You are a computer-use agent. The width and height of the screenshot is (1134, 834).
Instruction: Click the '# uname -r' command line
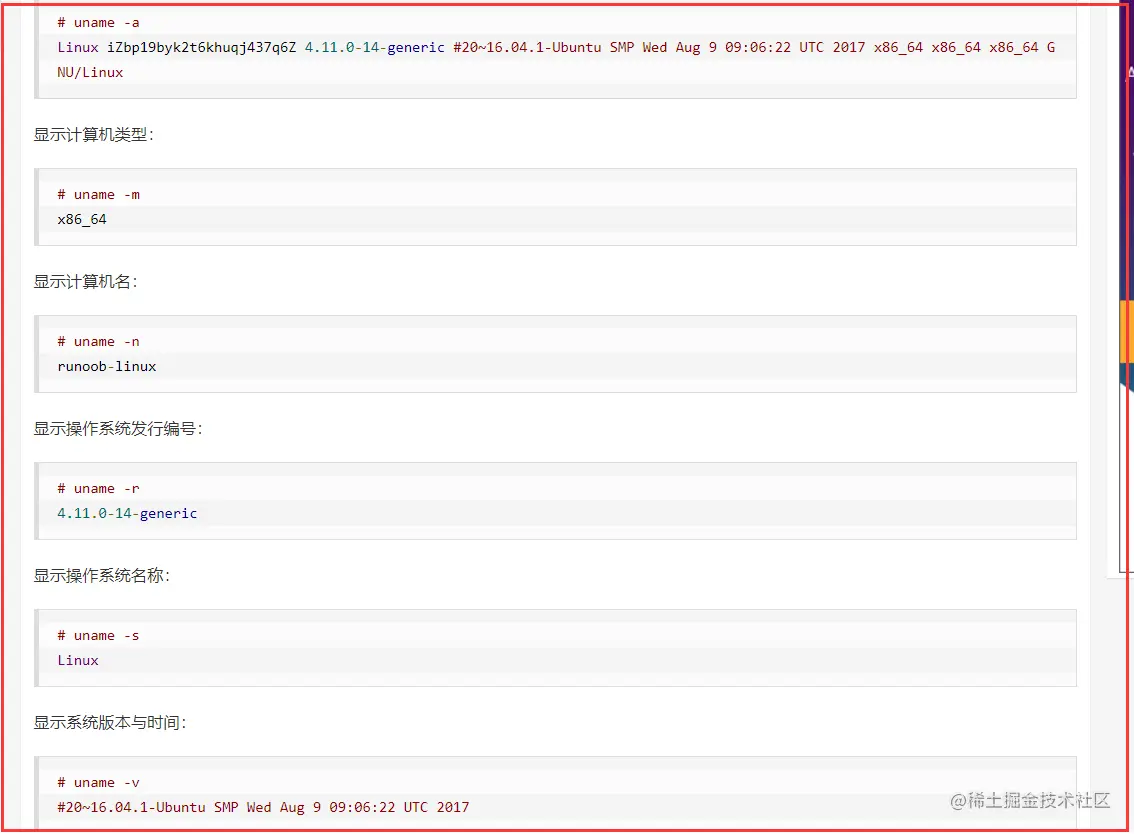coord(98,488)
